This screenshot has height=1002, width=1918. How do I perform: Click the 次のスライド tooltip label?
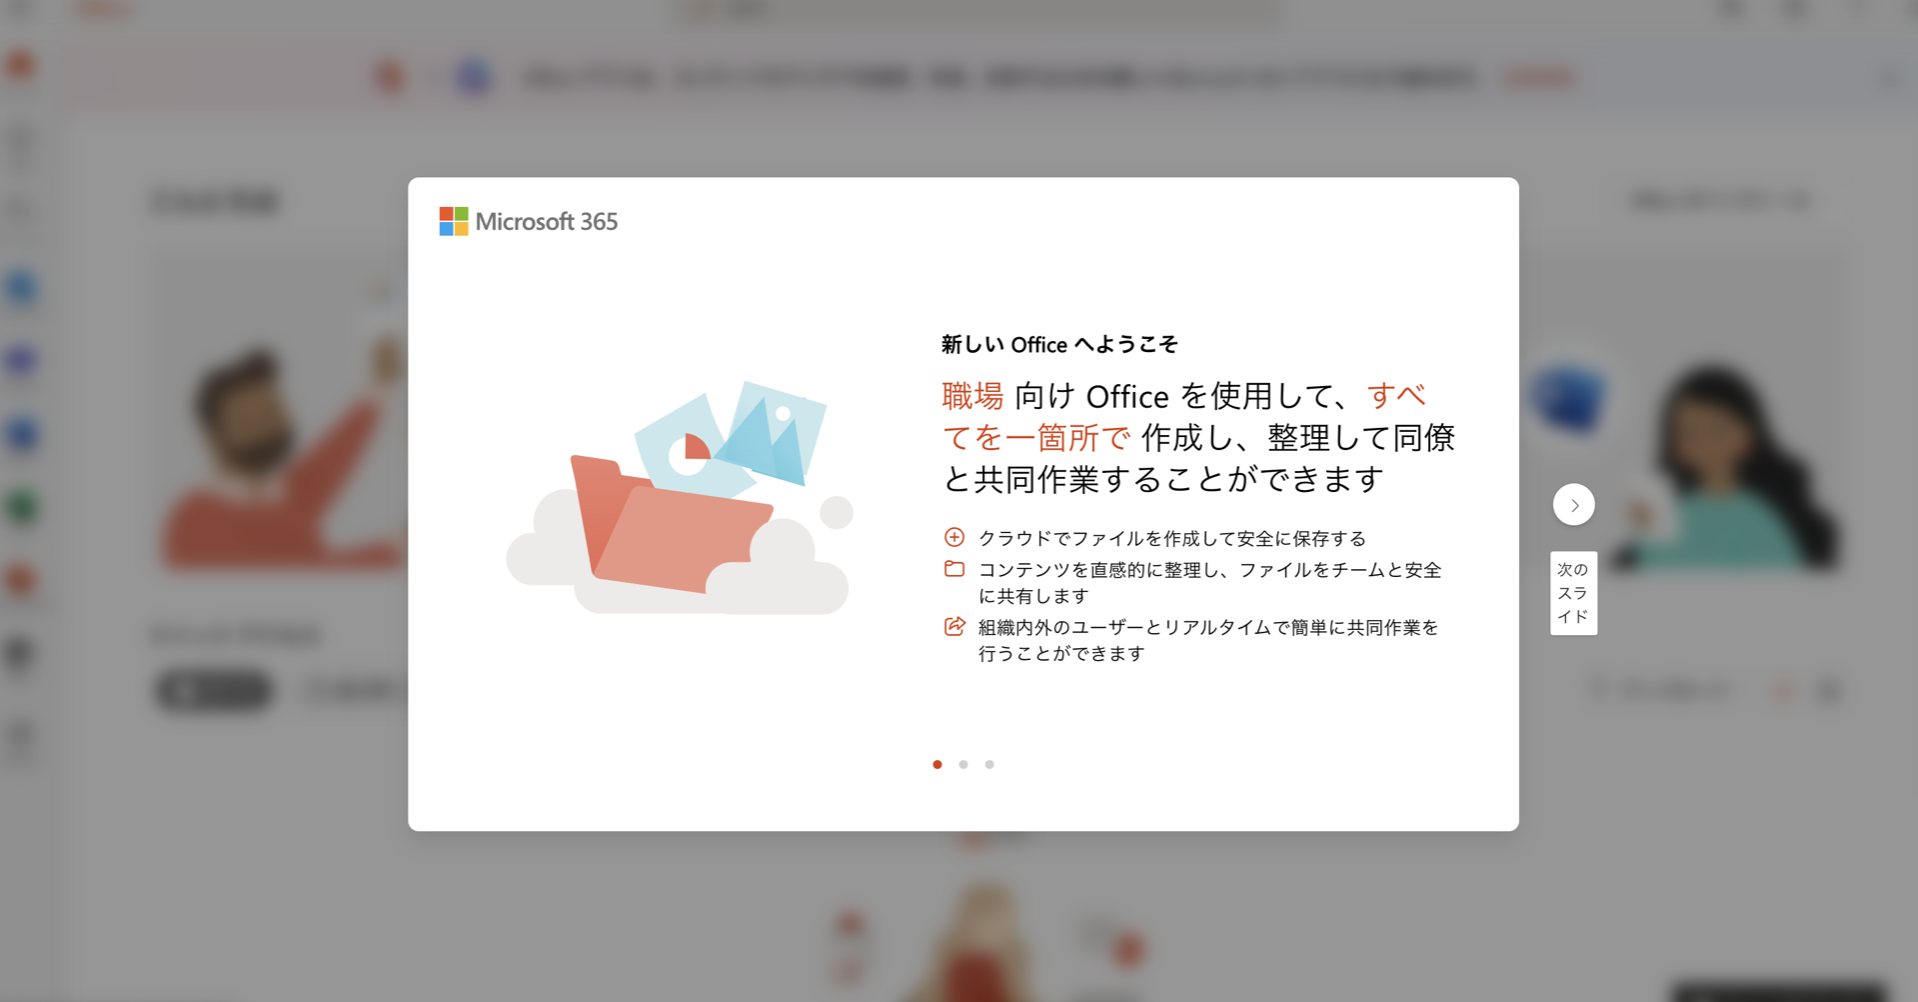[1573, 593]
